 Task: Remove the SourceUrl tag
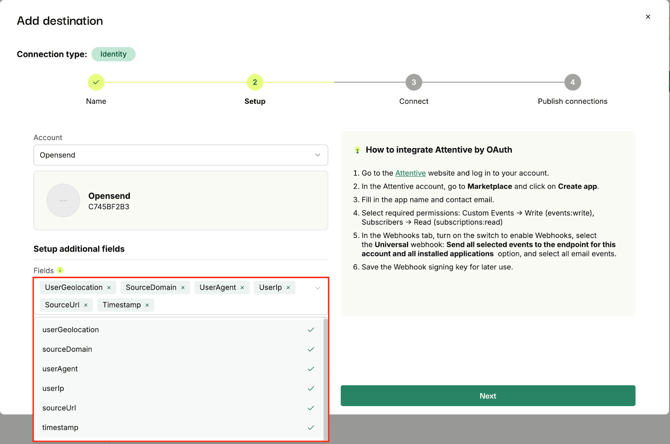pyautogui.click(x=86, y=305)
